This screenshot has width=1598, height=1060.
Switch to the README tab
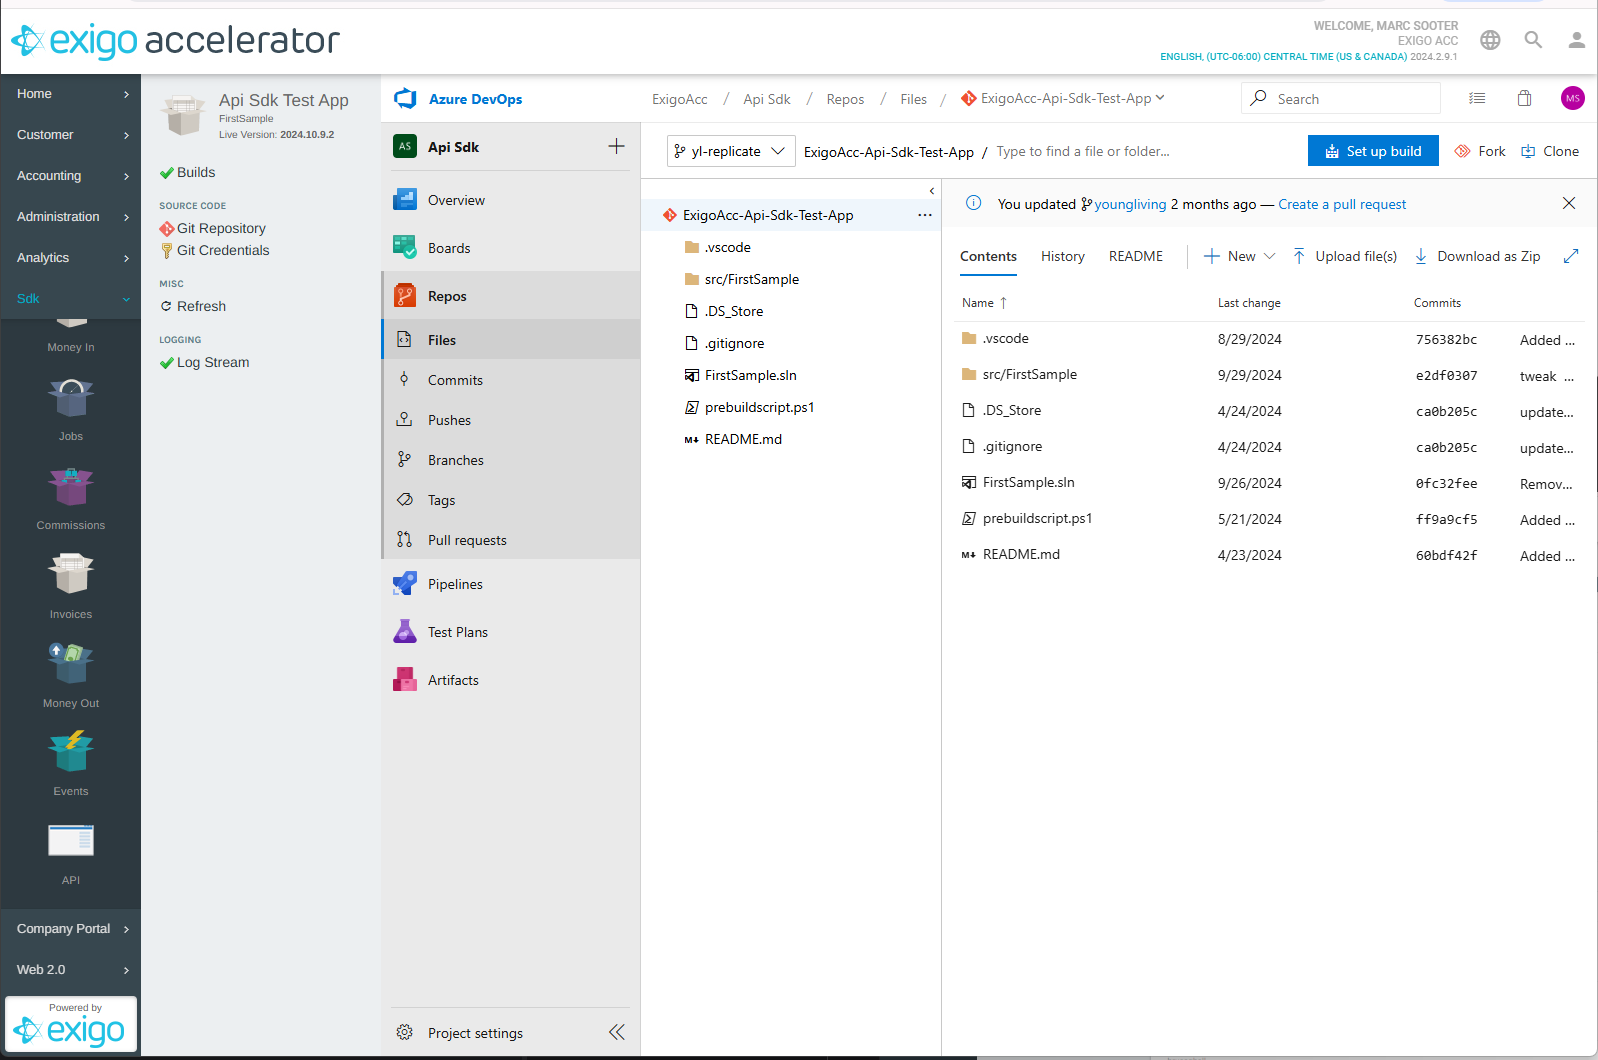[x=1135, y=256]
